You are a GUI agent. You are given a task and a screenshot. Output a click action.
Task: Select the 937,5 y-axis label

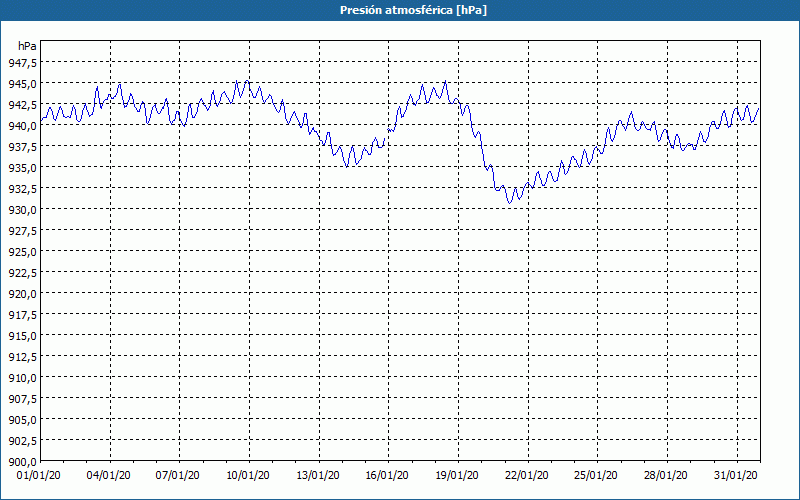(x=22, y=146)
